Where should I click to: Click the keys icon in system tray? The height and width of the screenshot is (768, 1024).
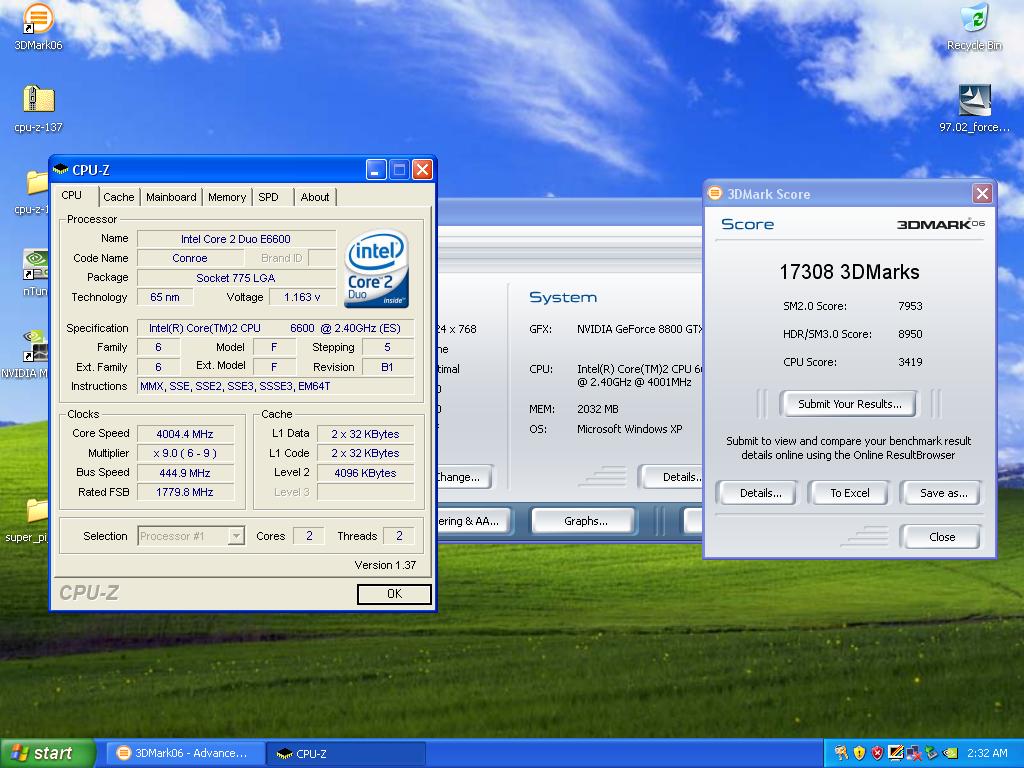[840, 753]
